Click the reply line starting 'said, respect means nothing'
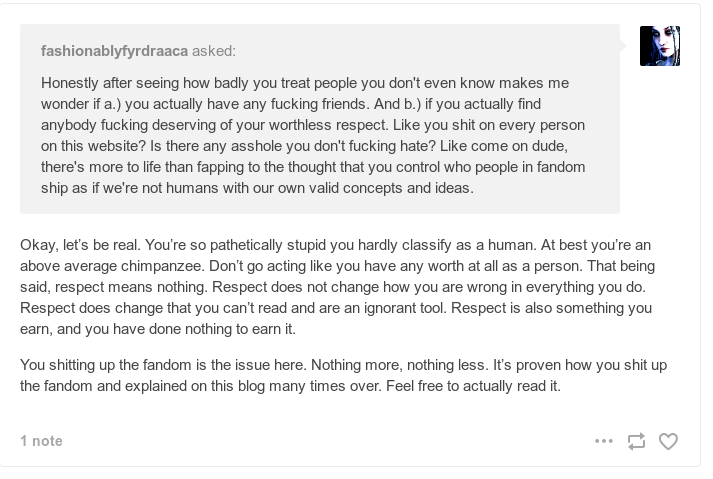Viewport: 713px width, 479px height. pyautogui.click(x=333, y=287)
